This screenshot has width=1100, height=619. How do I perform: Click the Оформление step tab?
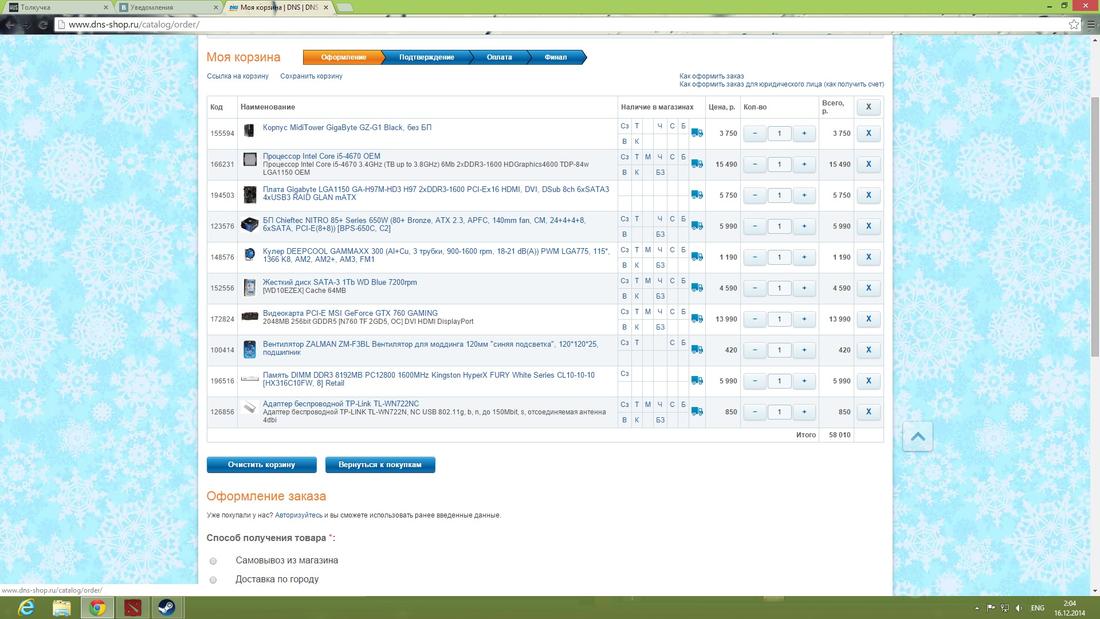point(343,57)
